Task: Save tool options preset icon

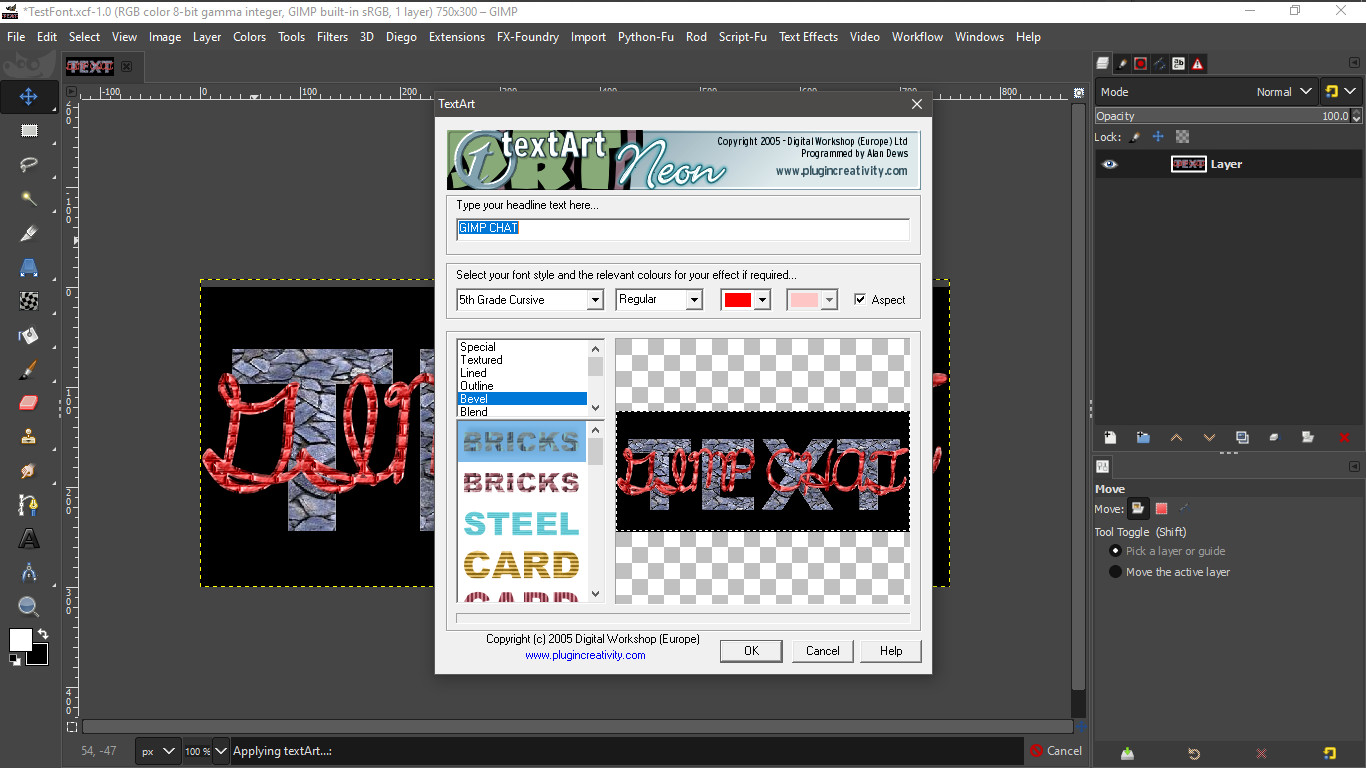Action: (1128, 753)
